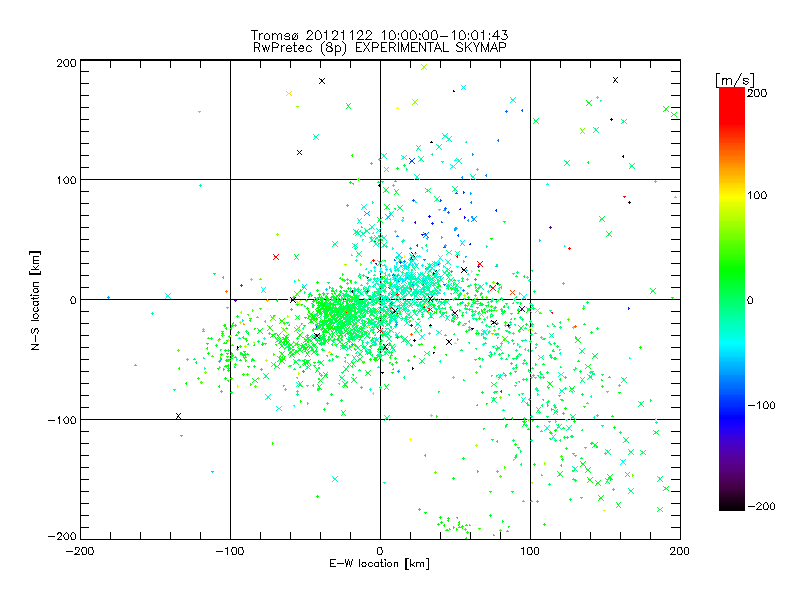
Task: Click the '[m/s]' colorbar unit label
Action: click(x=735, y=80)
